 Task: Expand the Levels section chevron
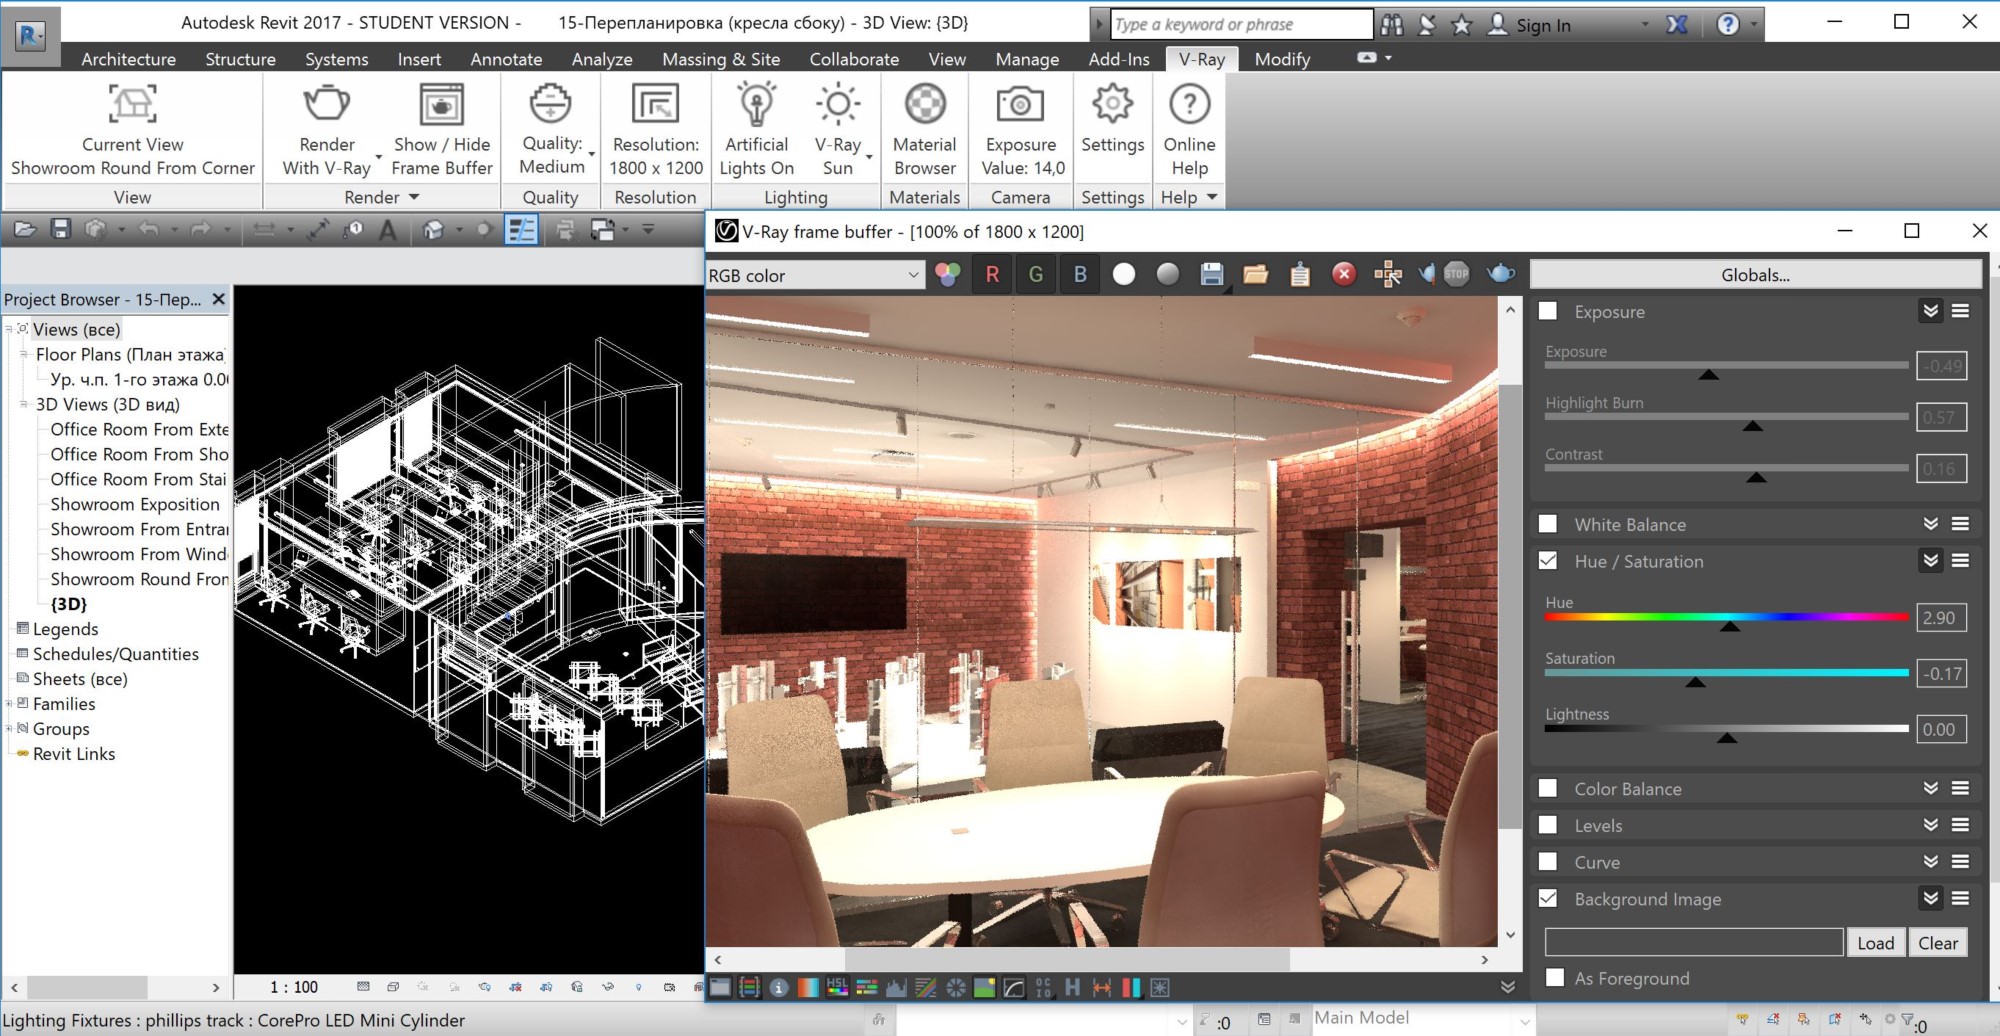click(1931, 825)
